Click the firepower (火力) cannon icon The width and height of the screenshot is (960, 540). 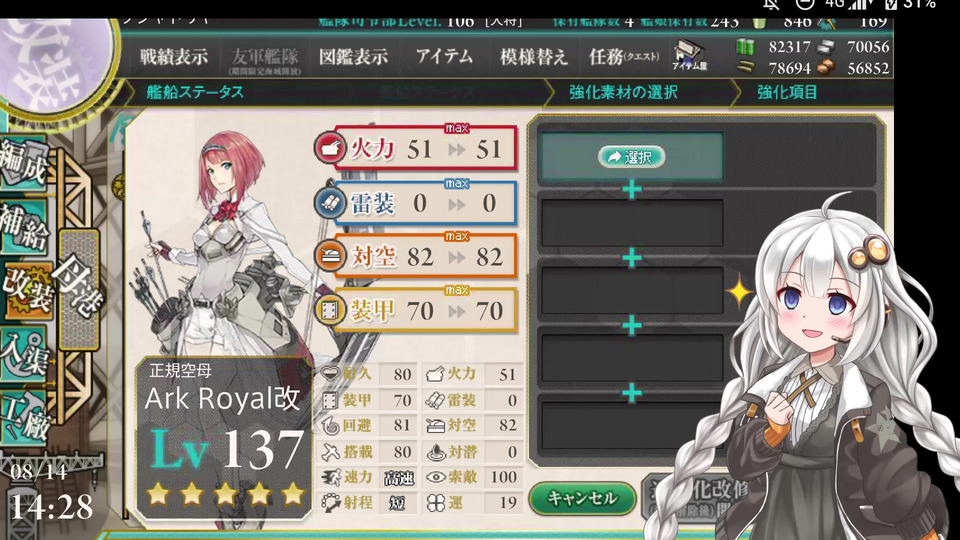331,148
